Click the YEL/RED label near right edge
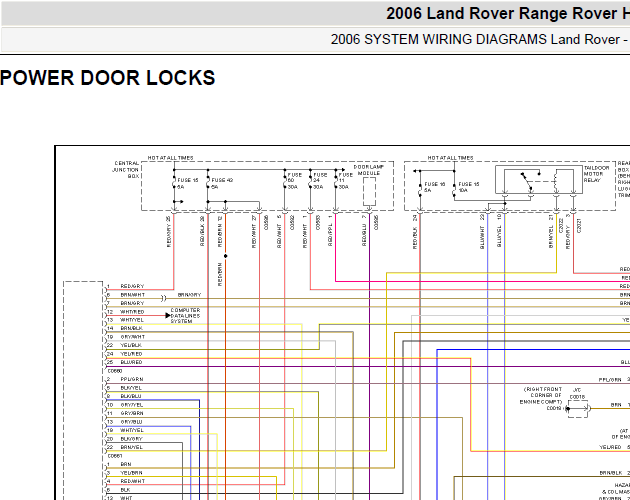Screen dimensions: 630x500 click(x=610, y=447)
